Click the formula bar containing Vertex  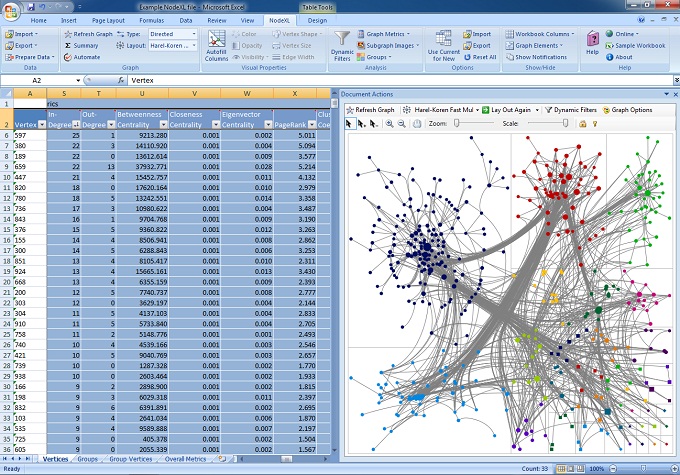[x=400, y=80]
